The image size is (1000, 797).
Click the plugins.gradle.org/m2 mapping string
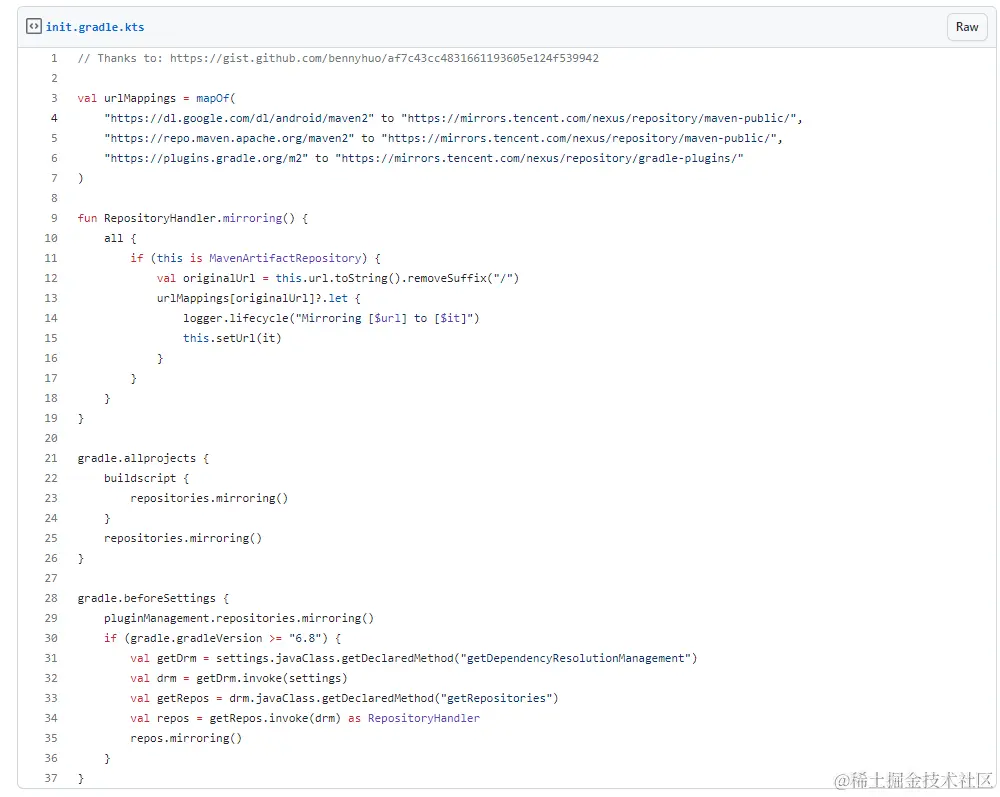tap(206, 158)
